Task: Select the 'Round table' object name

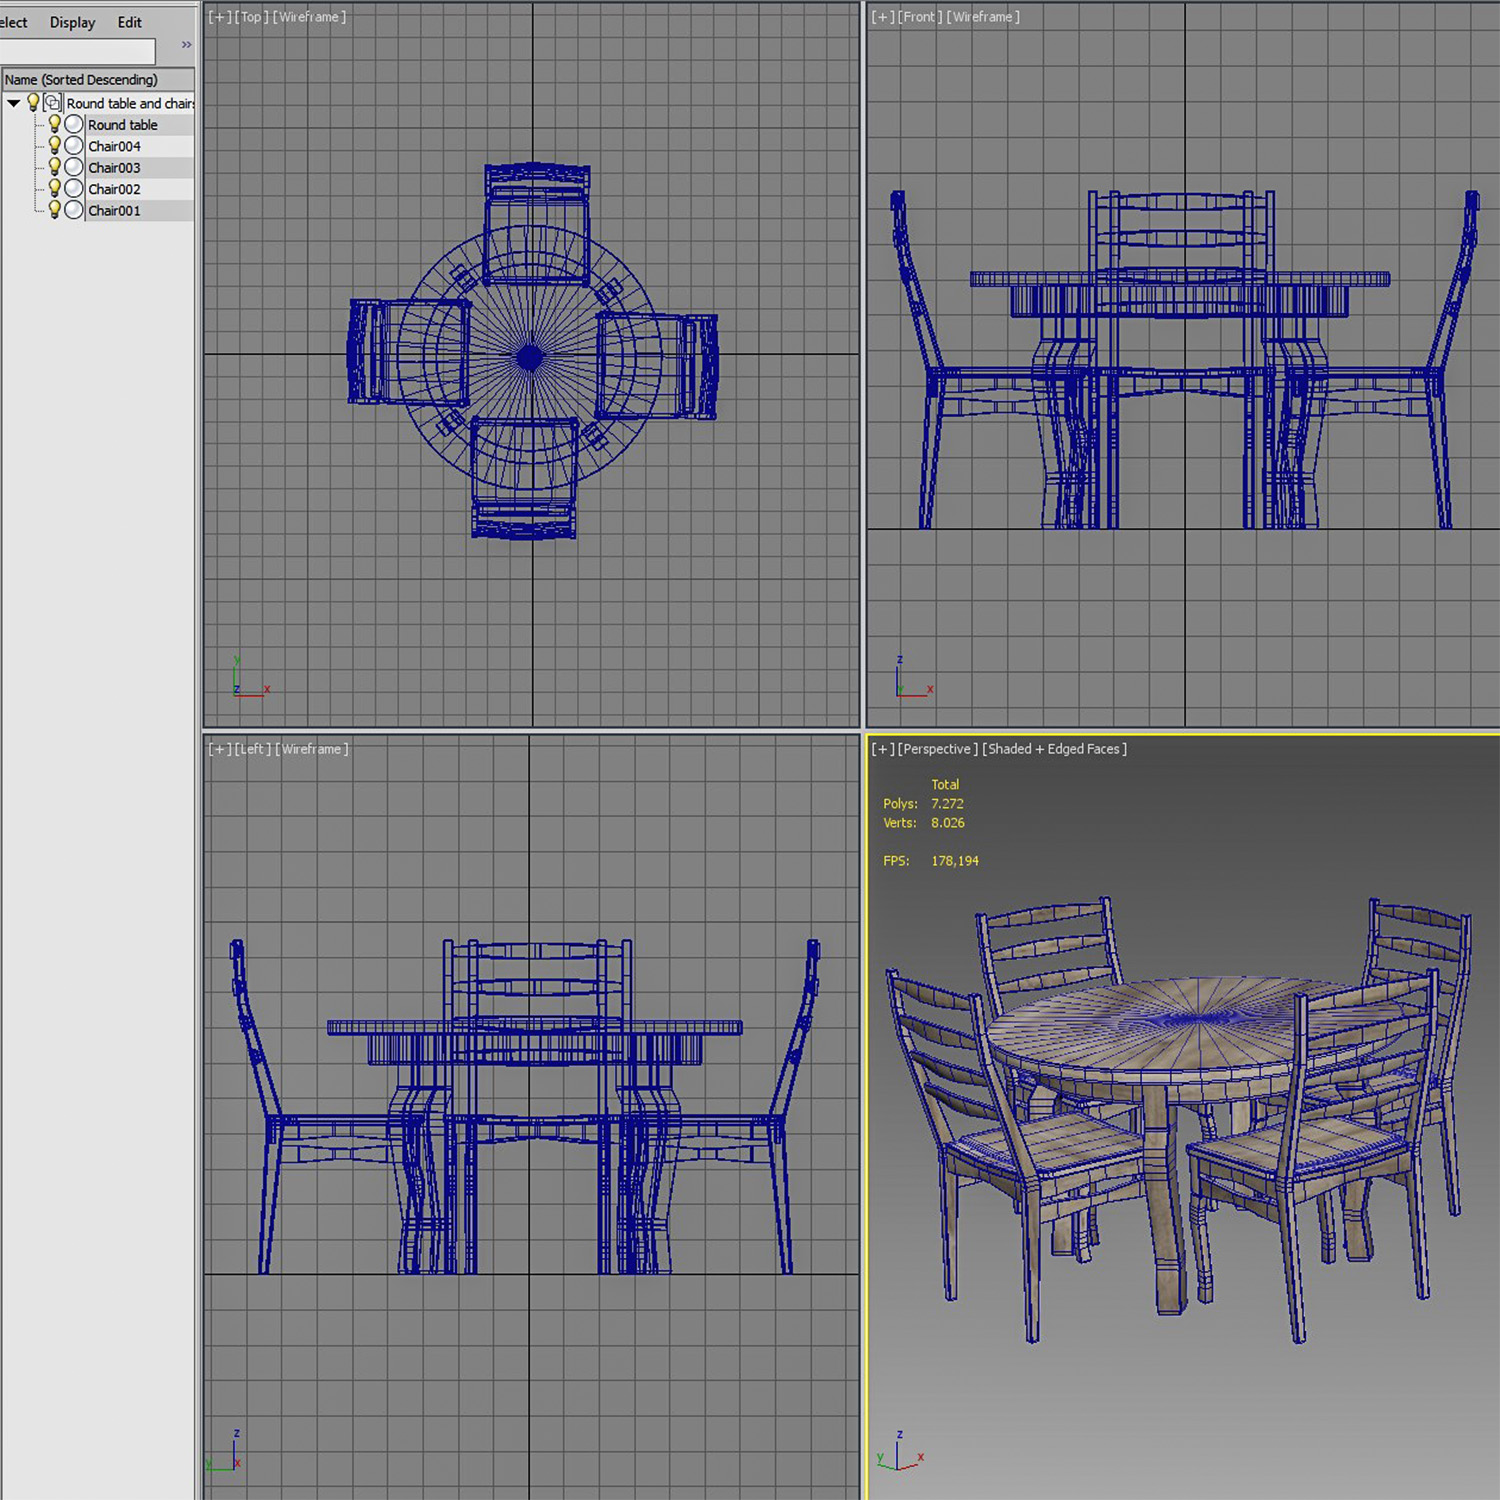Action: [x=123, y=125]
